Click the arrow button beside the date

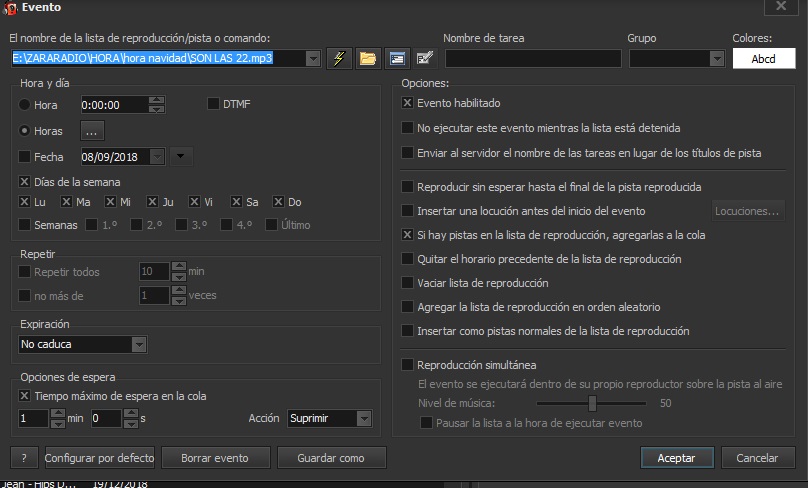pos(181,156)
